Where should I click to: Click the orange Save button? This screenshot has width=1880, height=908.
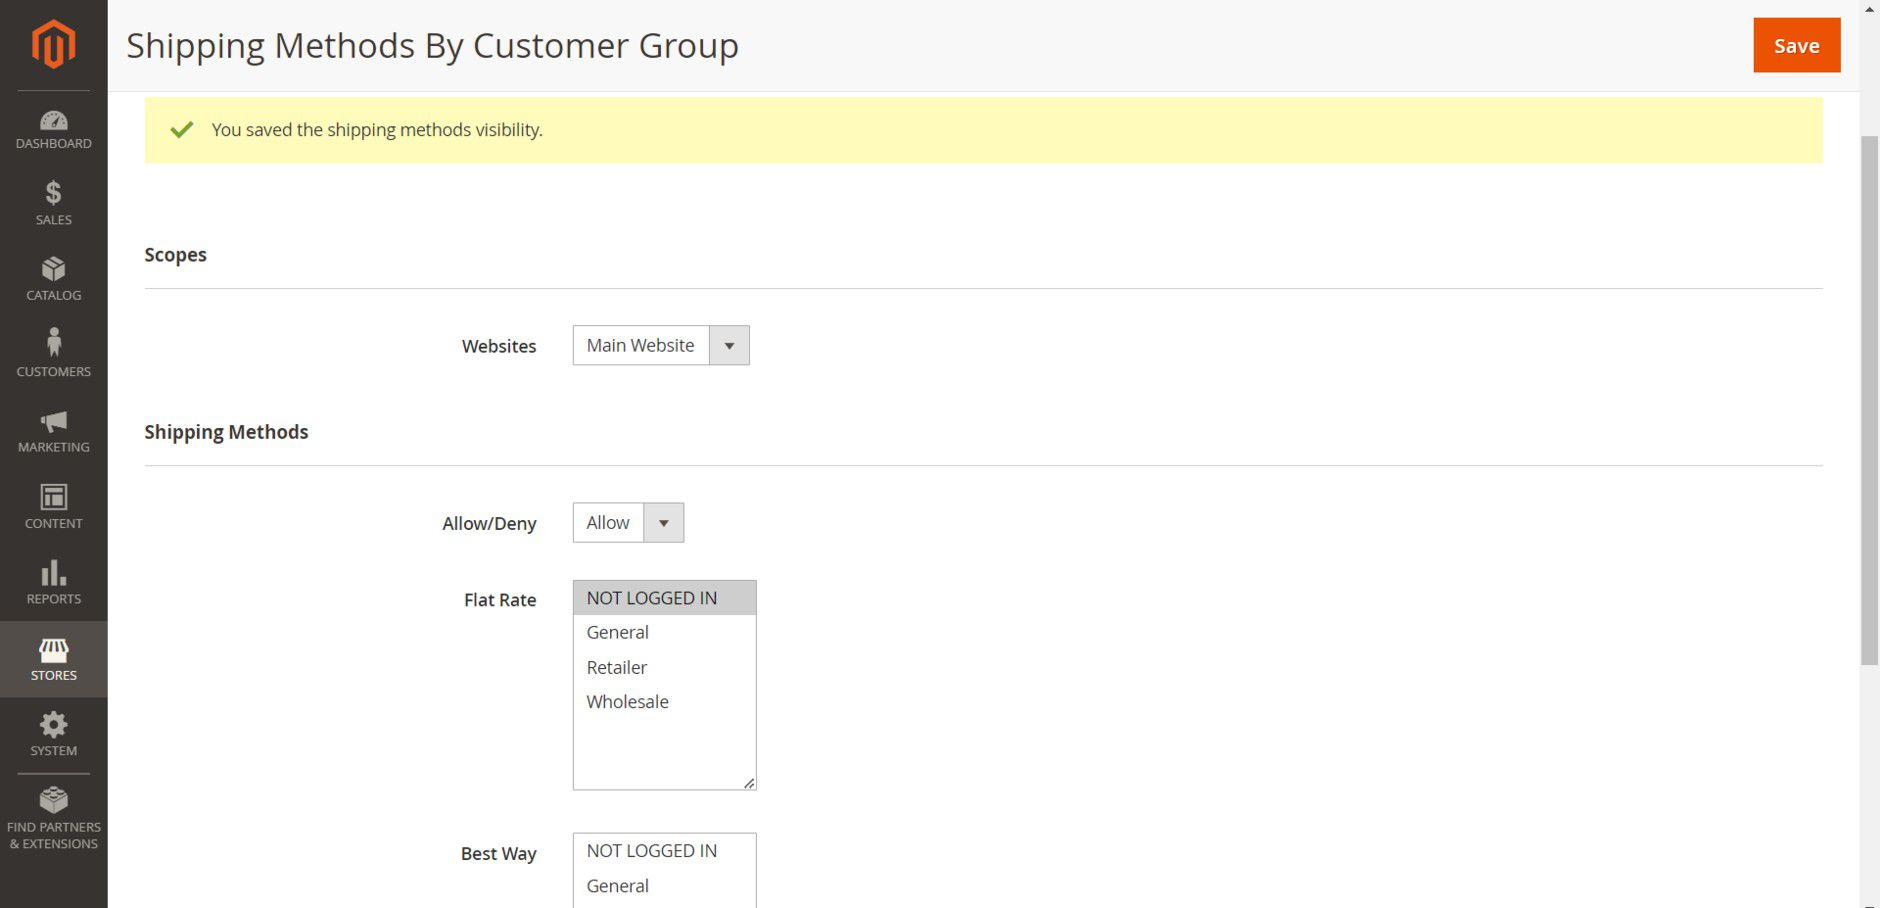(1796, 45)
